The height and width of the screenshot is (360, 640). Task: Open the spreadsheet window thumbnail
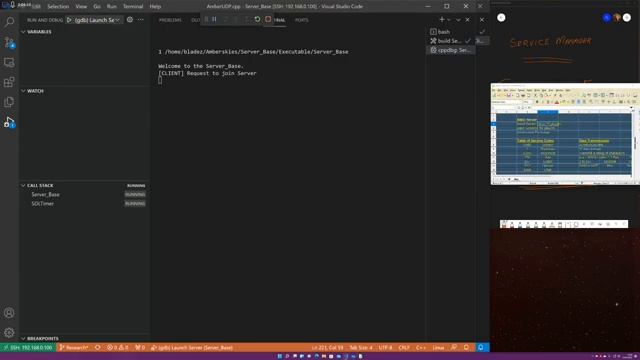(x=565, y=134)
